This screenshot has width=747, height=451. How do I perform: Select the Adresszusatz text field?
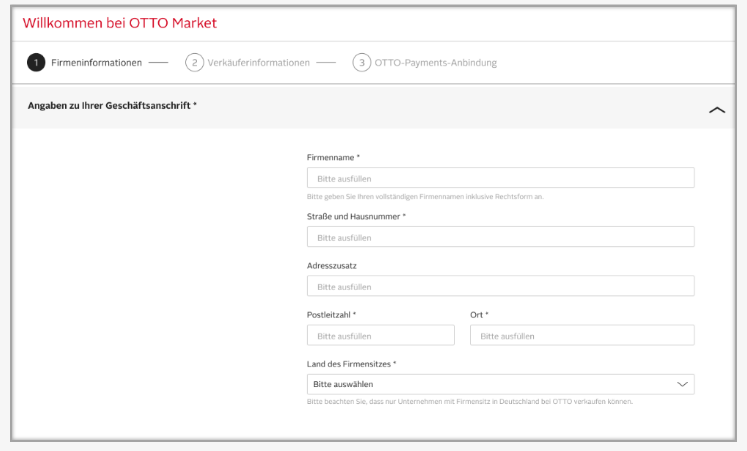click(x=501, y=286)
